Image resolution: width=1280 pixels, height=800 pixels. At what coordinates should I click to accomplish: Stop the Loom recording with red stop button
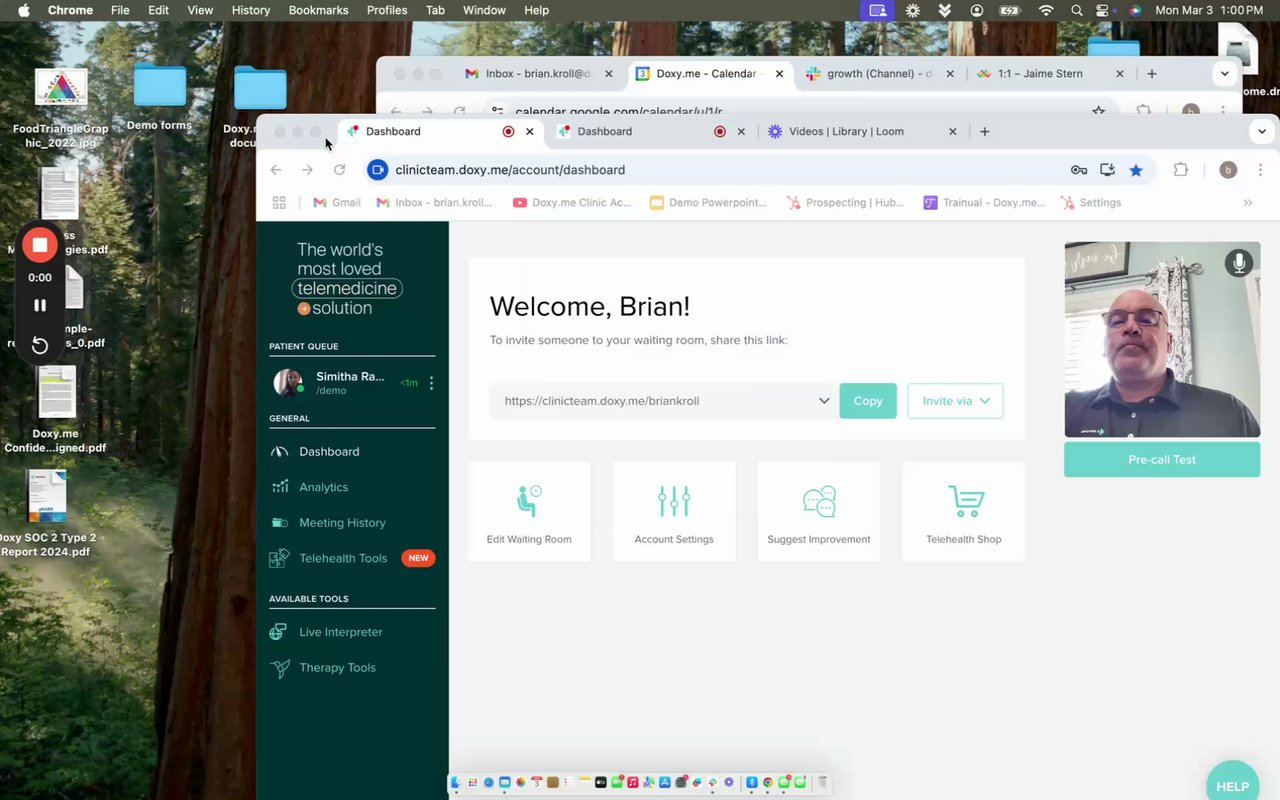(x=40, y=245)
